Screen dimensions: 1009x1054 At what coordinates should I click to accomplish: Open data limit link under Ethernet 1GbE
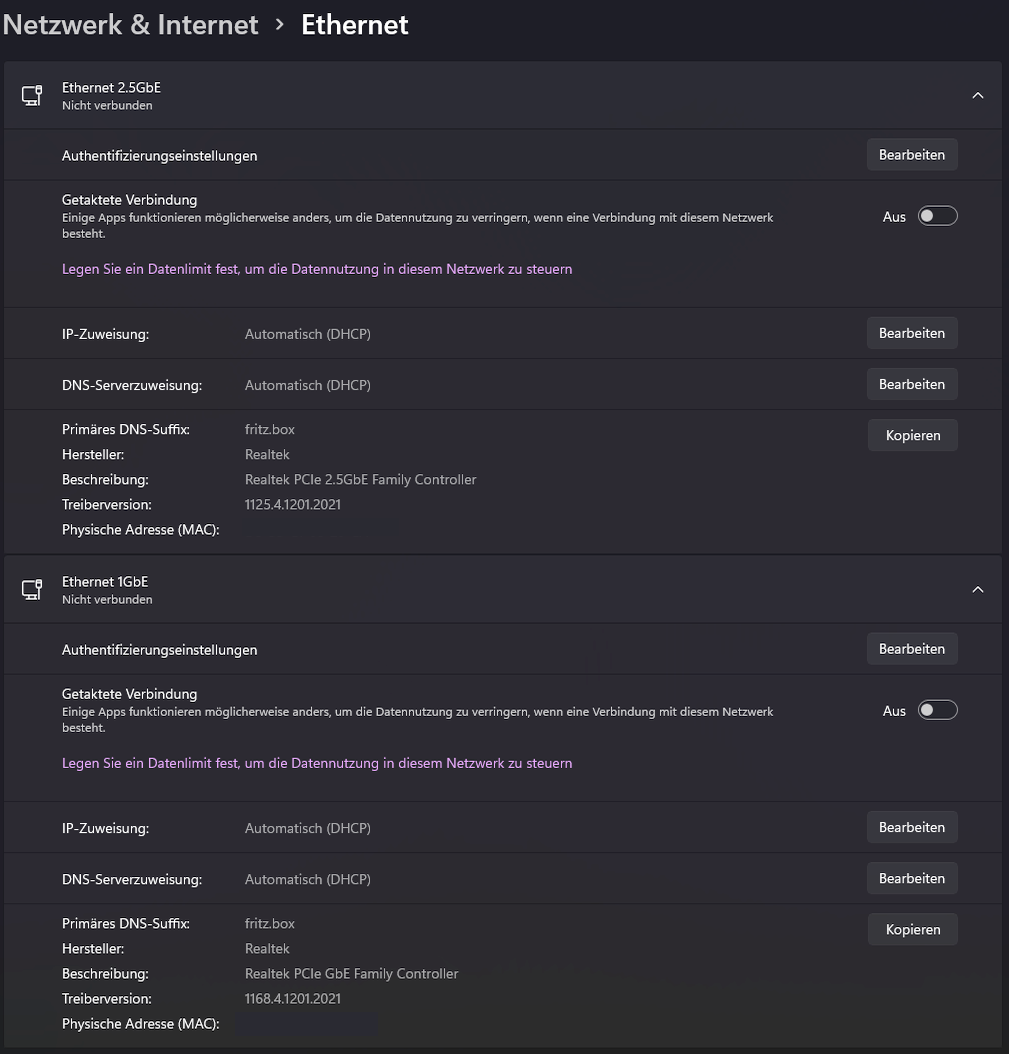[x=317, y=763]
